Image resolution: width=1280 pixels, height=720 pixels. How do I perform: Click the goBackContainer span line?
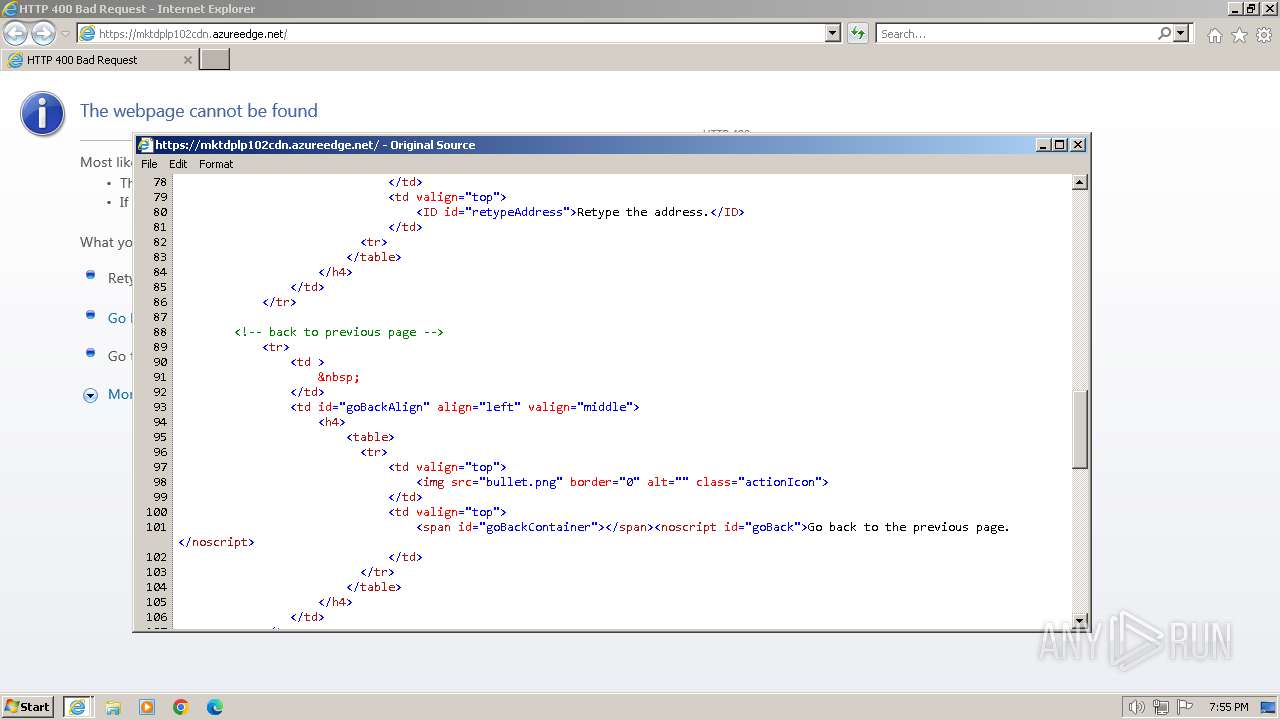713,527
